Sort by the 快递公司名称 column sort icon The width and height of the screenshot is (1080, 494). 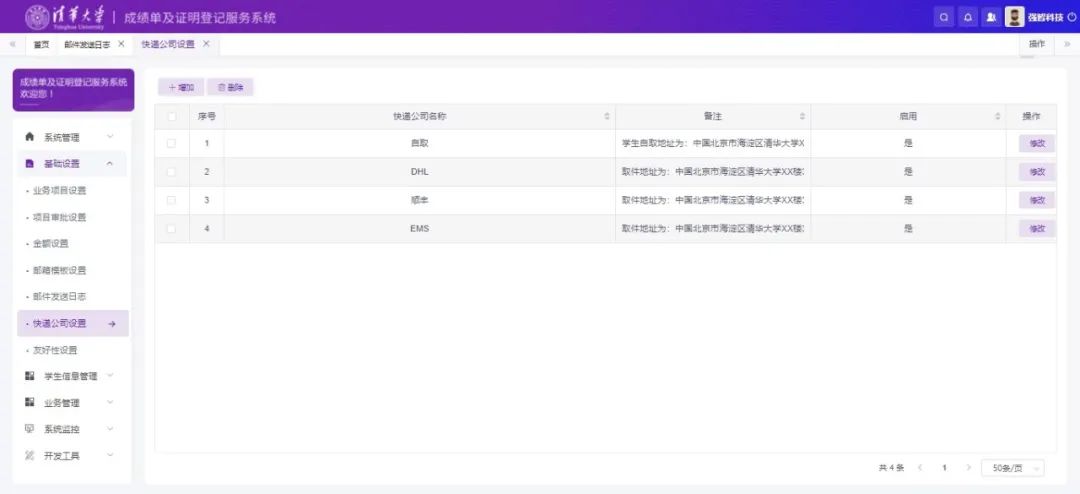click(x=607, y=117)
